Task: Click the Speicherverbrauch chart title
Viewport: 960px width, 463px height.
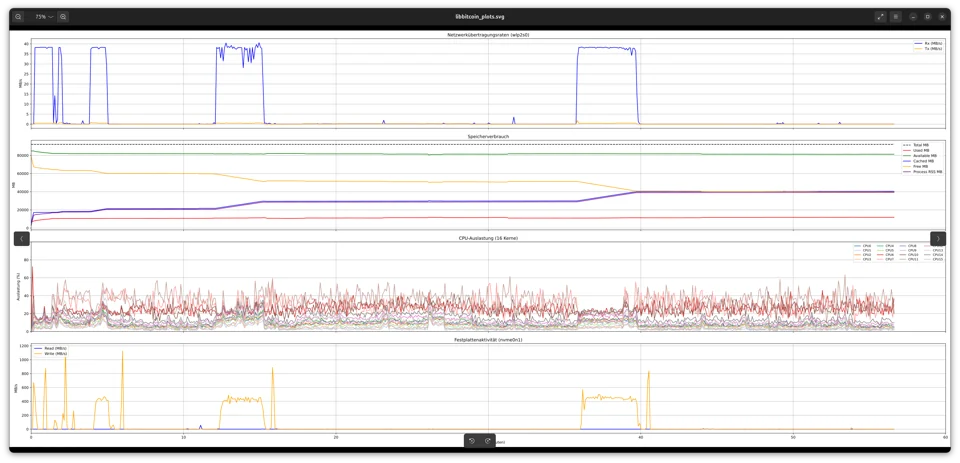Action: (x=488, y=137)
